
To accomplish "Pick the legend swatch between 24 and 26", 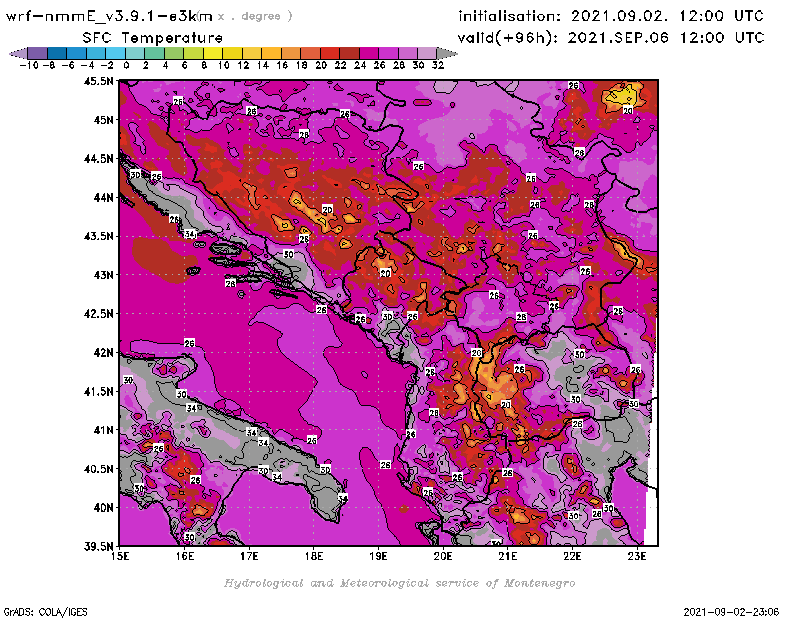I will point(368,53).
